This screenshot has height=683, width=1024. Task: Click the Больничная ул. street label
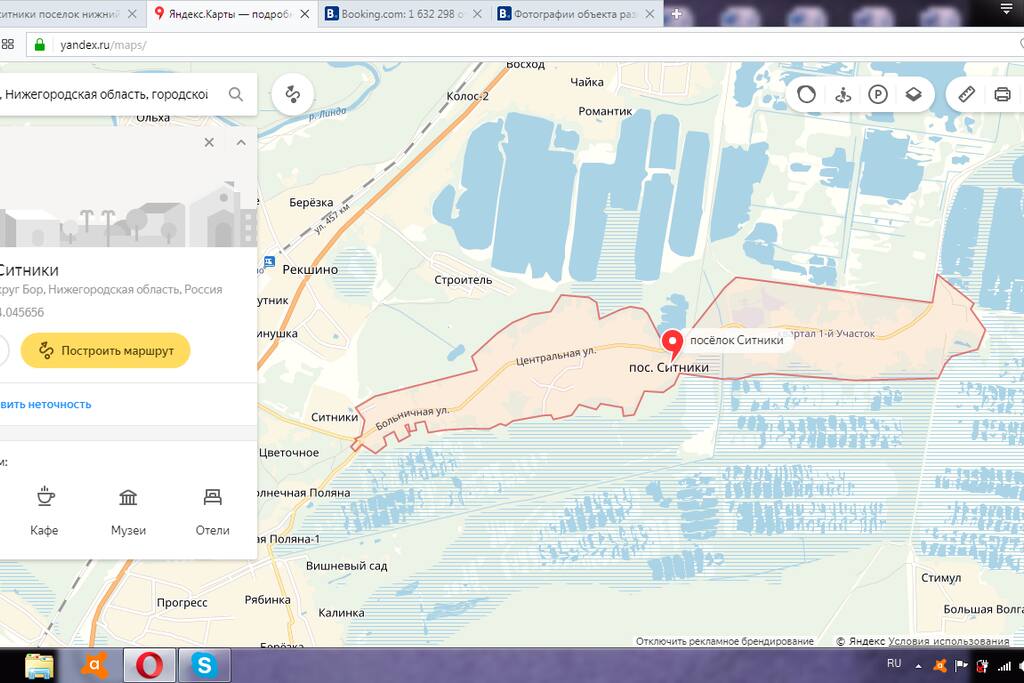413,419
